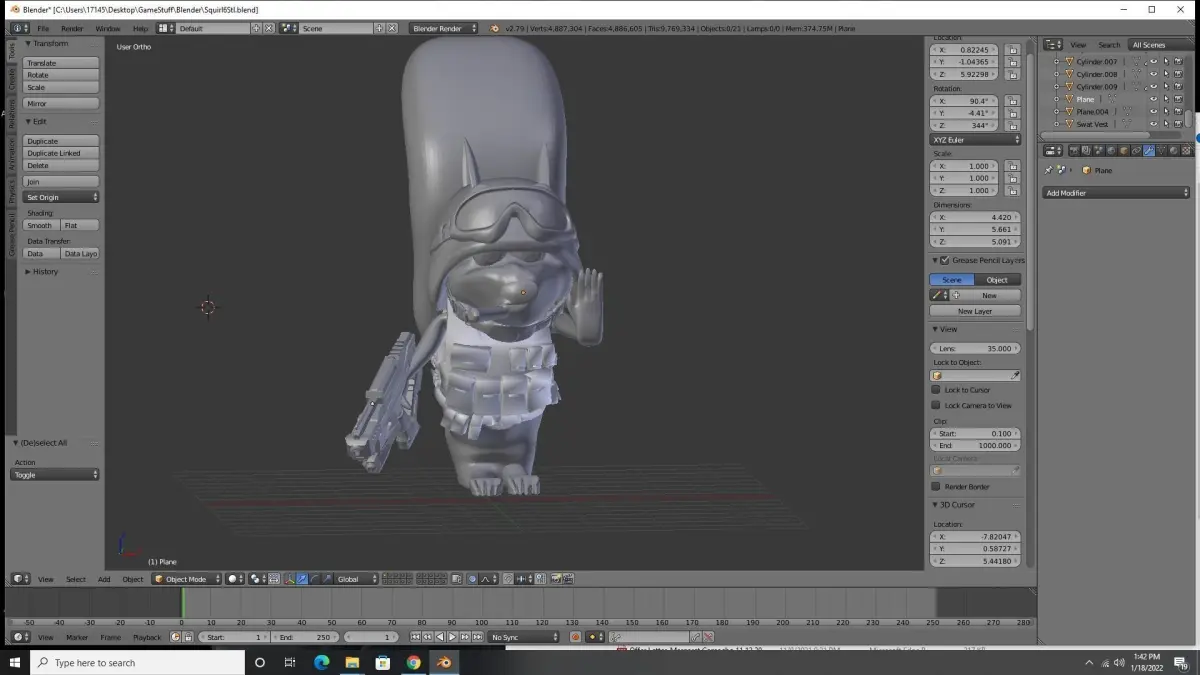The width and height of the screenshot is (1200, 675).
Task: Open the mesh Data properties triangle icon
Action: coord(1161,150)
